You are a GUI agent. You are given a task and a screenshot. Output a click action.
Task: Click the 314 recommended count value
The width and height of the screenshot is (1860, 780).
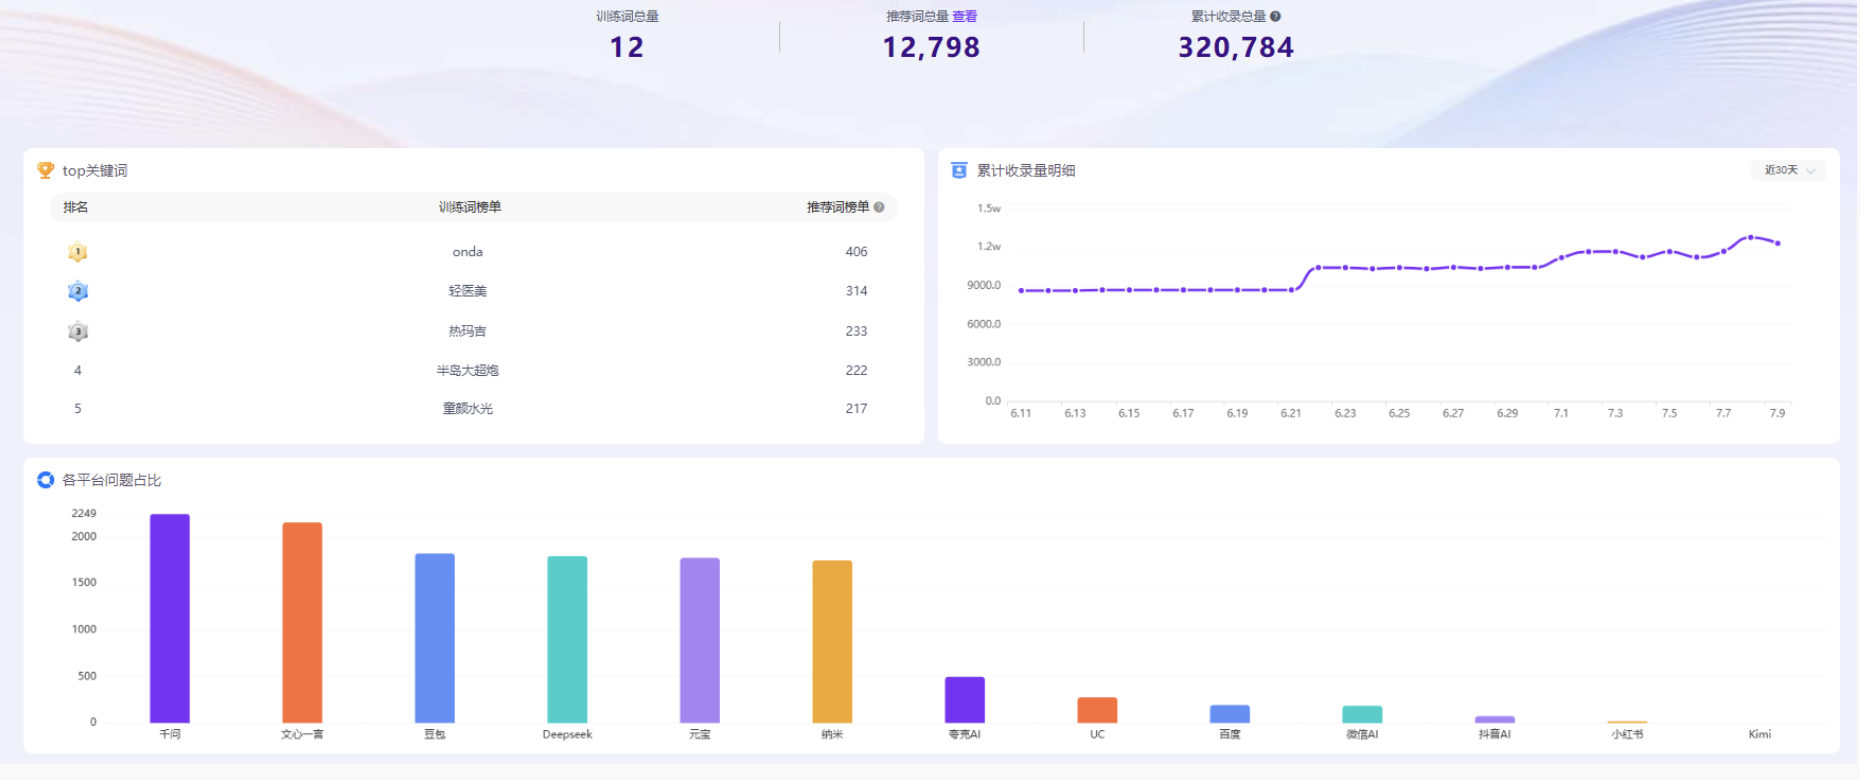tap(856, 291)
